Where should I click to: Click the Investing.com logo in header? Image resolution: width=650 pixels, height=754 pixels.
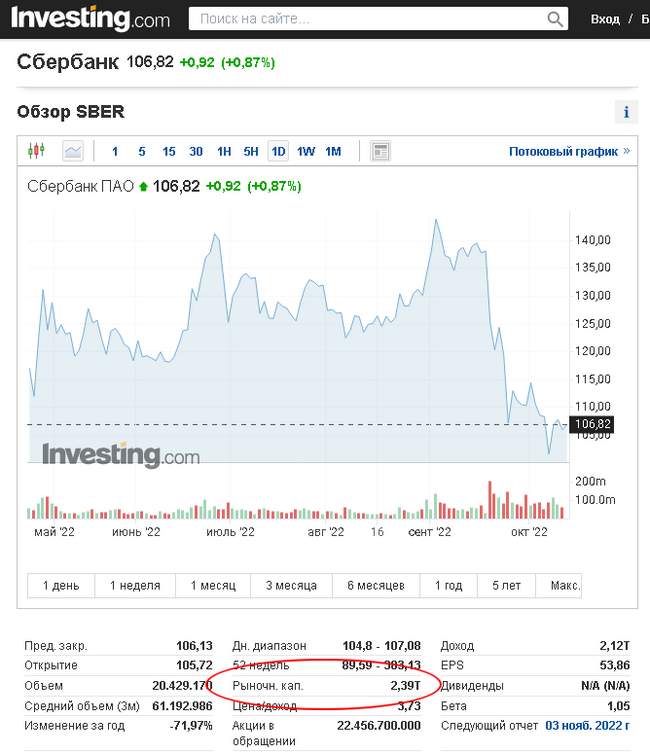[x=90, y=19]
